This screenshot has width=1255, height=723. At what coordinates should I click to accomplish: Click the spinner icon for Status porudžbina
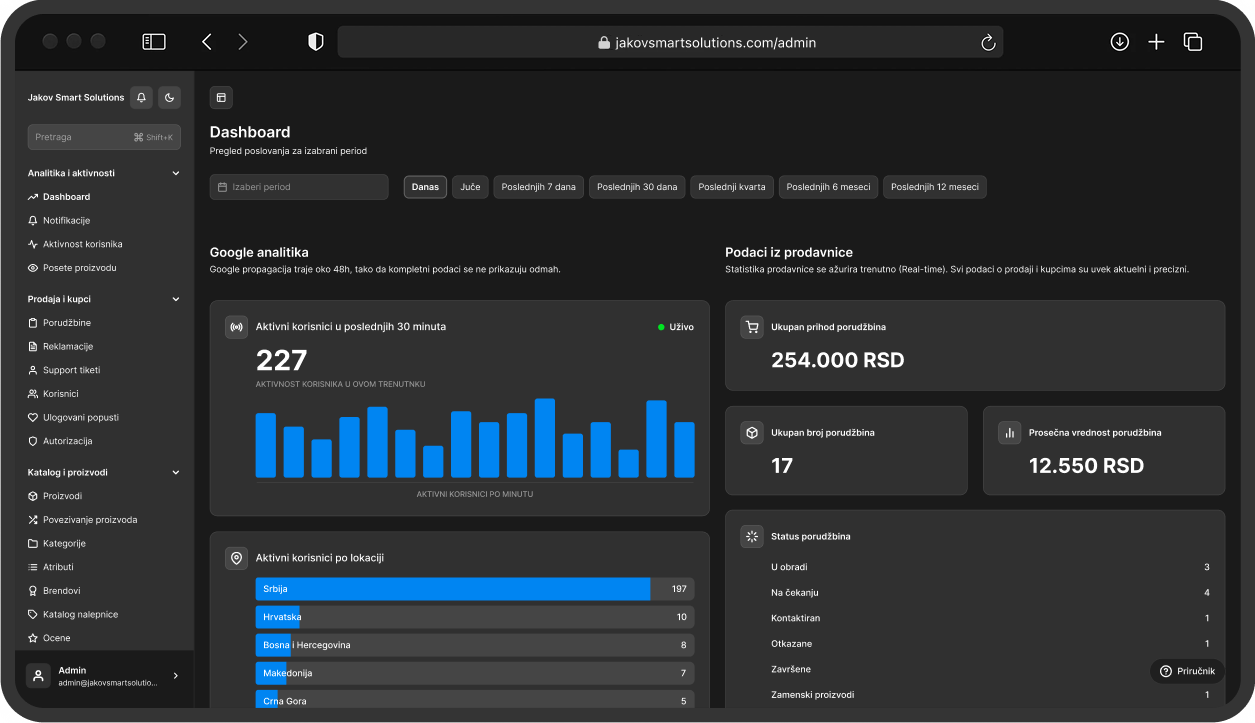(752, 537)
